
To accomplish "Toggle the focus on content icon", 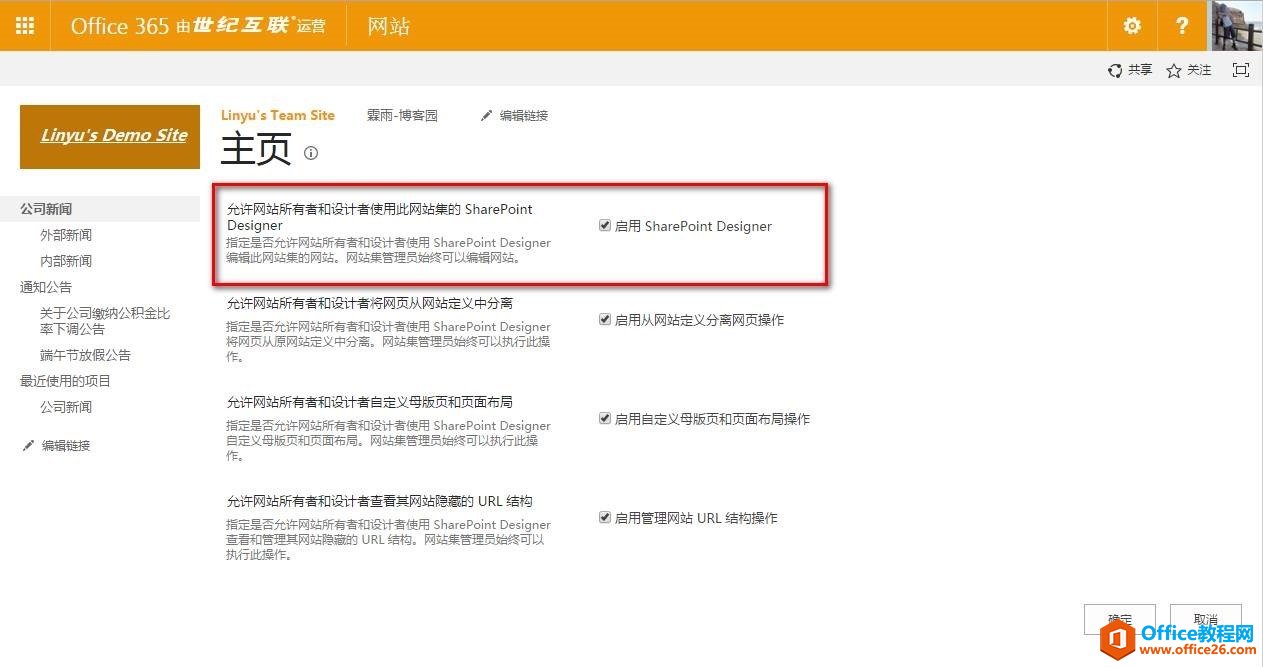I will tap(1241, 70).
